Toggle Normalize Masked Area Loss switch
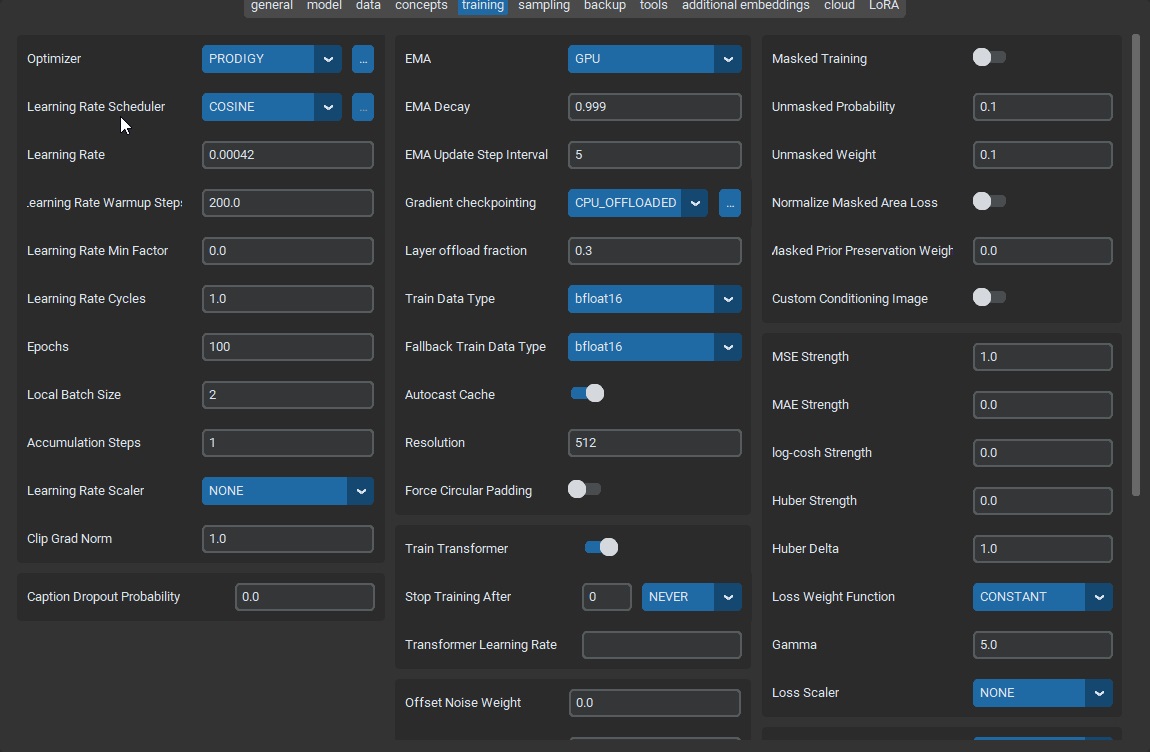Image resolution: width=1150 pixels, height=752 pixels. (x=989, y=201)
